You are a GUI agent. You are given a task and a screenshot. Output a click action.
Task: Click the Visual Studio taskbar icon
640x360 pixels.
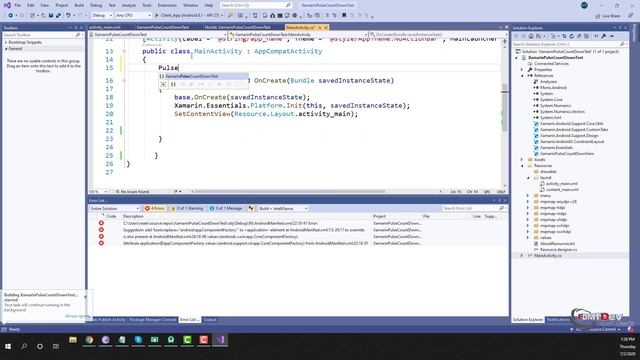tap(220, 340)
